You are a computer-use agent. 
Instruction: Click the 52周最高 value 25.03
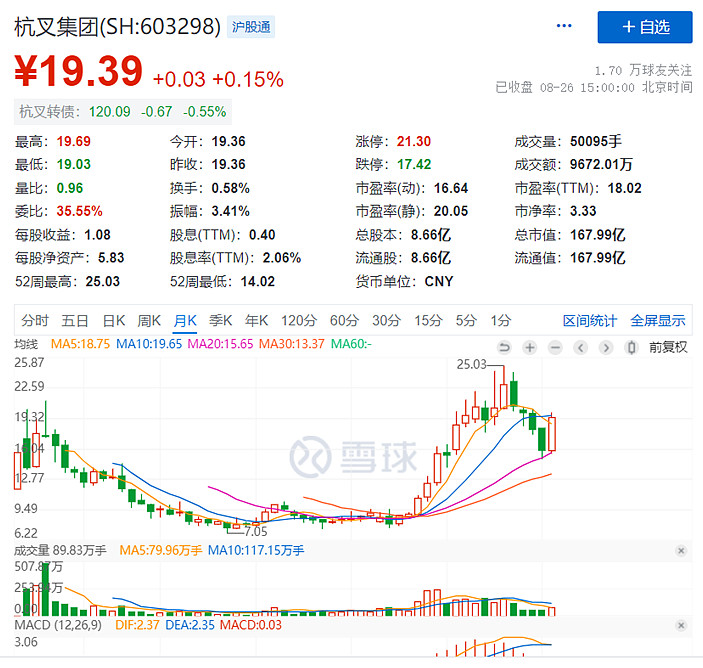tap(103, 282)
